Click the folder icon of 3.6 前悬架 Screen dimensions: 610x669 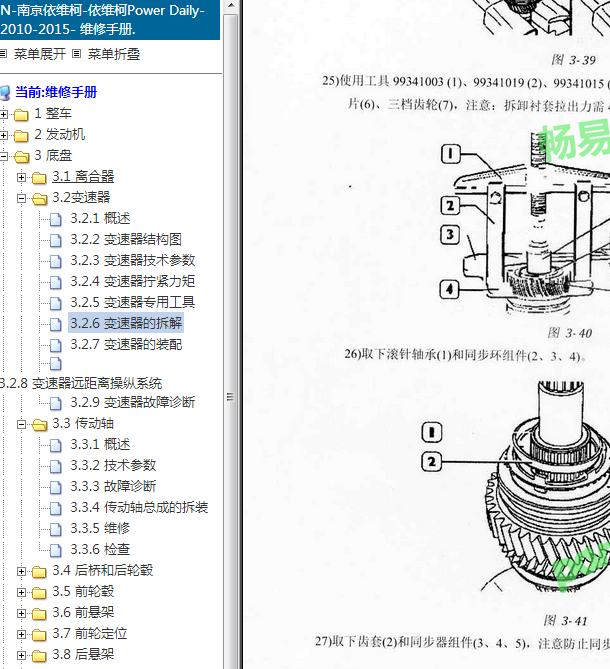click(x=39, y=614)
